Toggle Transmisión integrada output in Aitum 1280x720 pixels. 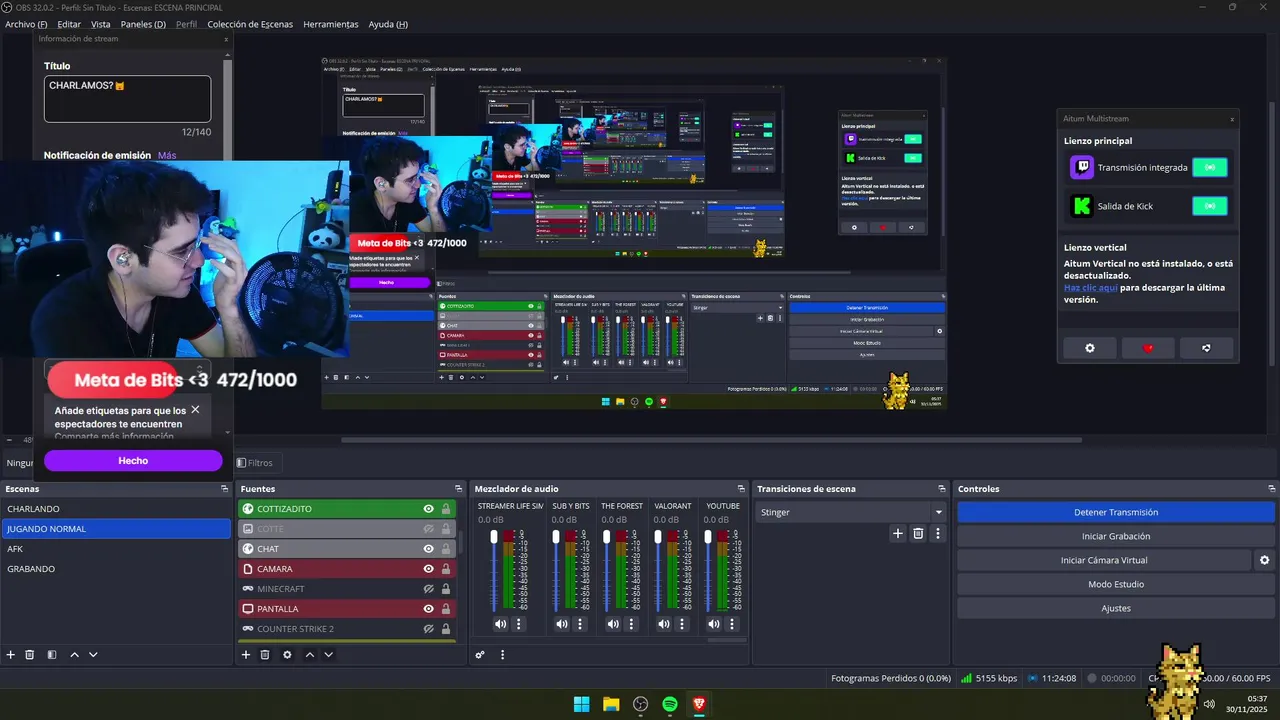point(1210,167)
